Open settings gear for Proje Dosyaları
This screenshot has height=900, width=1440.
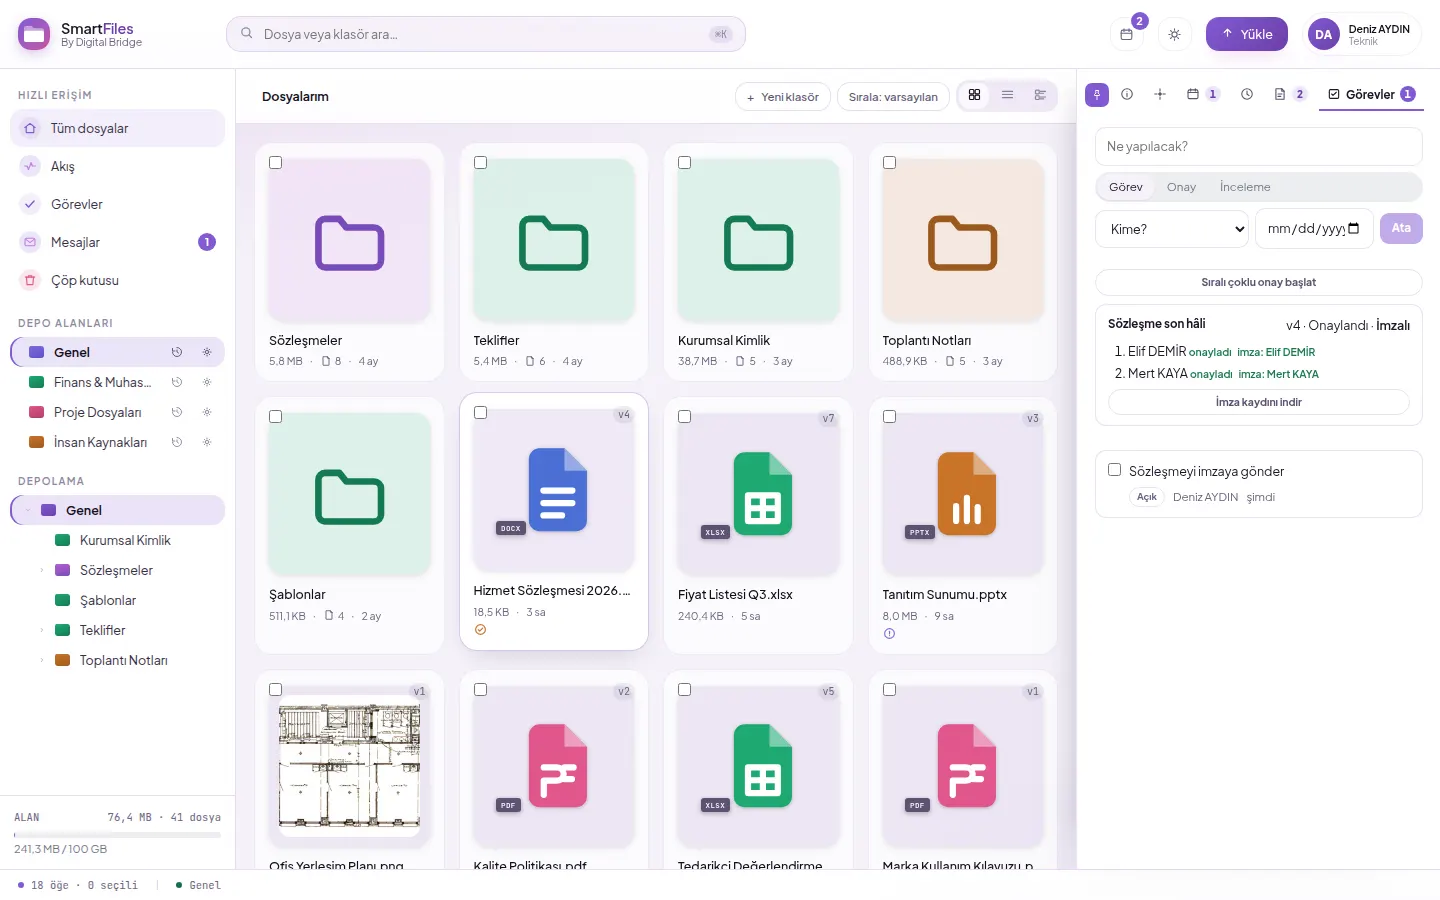(x=207, y=412)
